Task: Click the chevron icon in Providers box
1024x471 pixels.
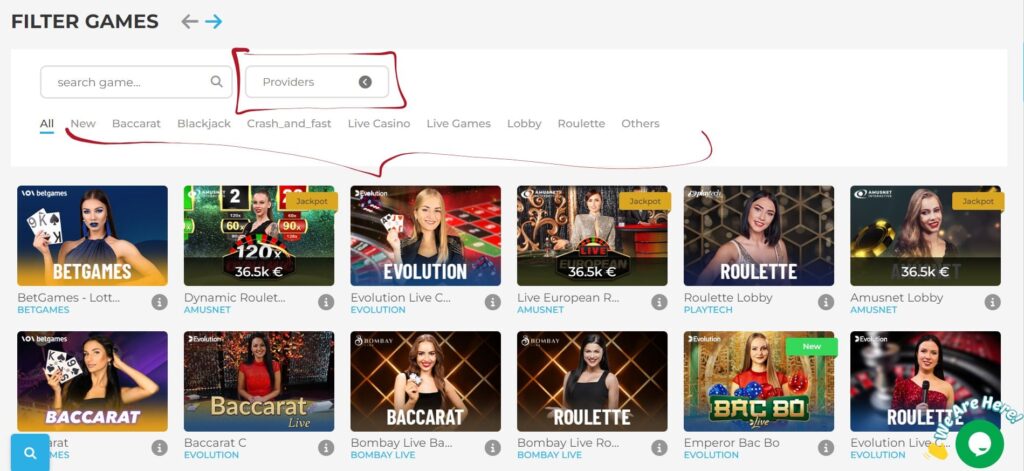Action: (x=365, y=82)
